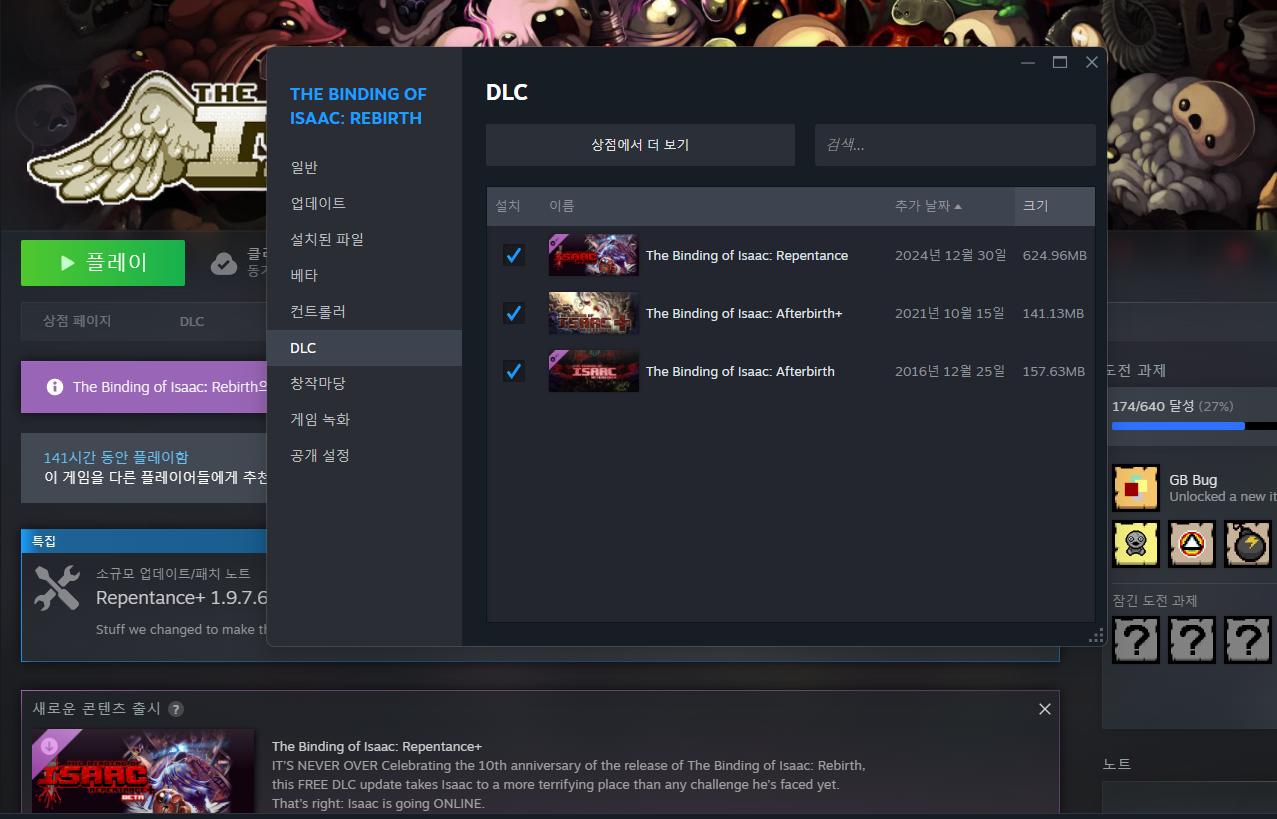Open 공개 설정 settings section
This screenshot has width=1277, height=819.
point(364,455)
